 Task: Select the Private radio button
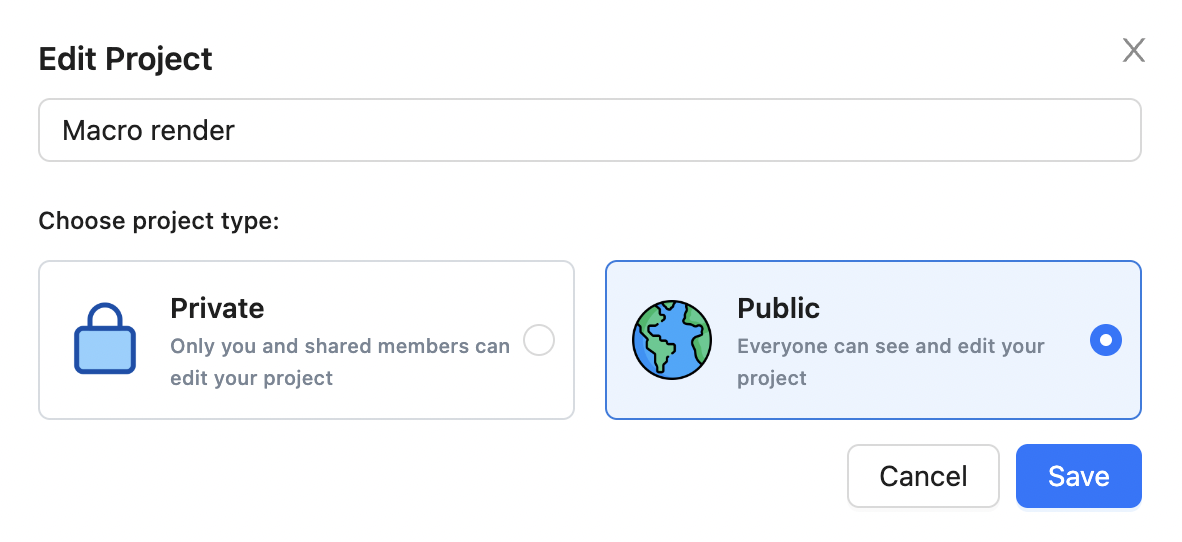539,341
